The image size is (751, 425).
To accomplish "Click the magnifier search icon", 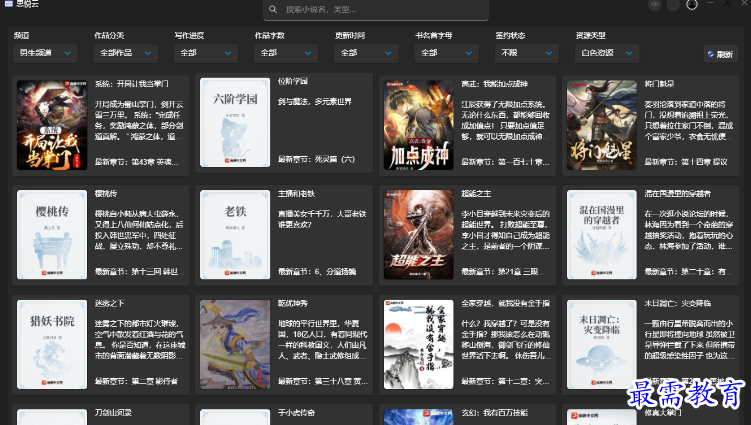I will [x=273, y=9].
